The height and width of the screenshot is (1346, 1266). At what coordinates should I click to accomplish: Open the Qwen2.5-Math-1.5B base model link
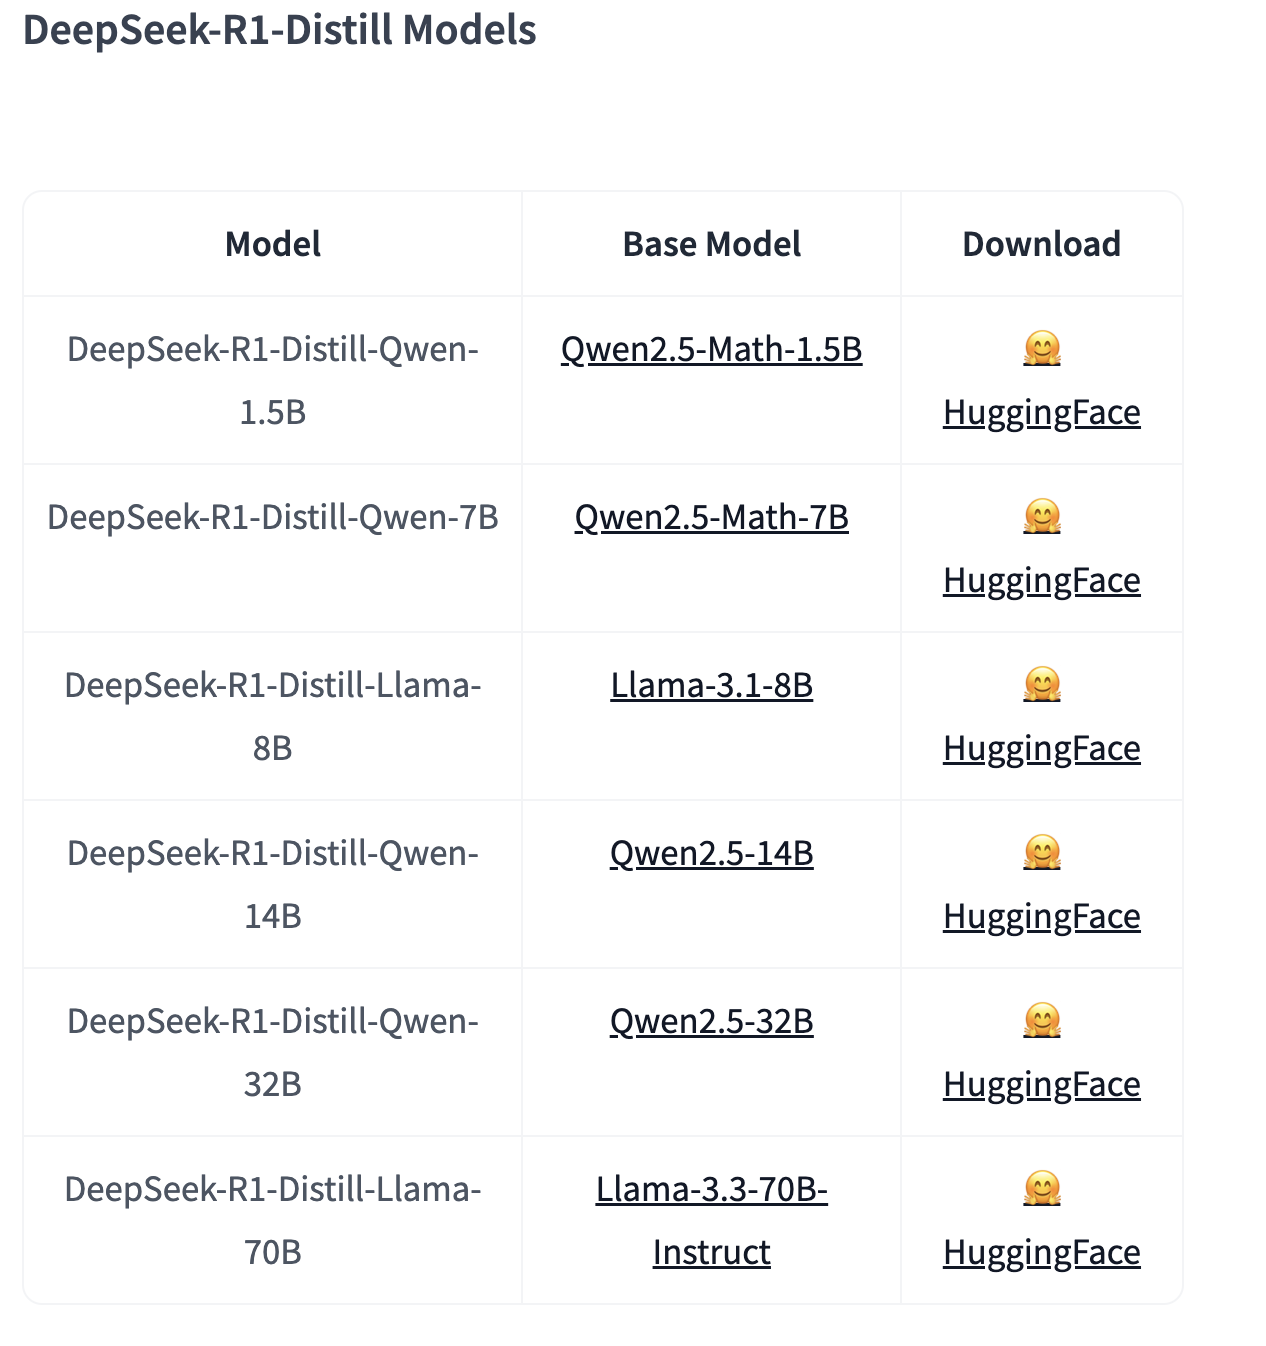pos(711,350)
